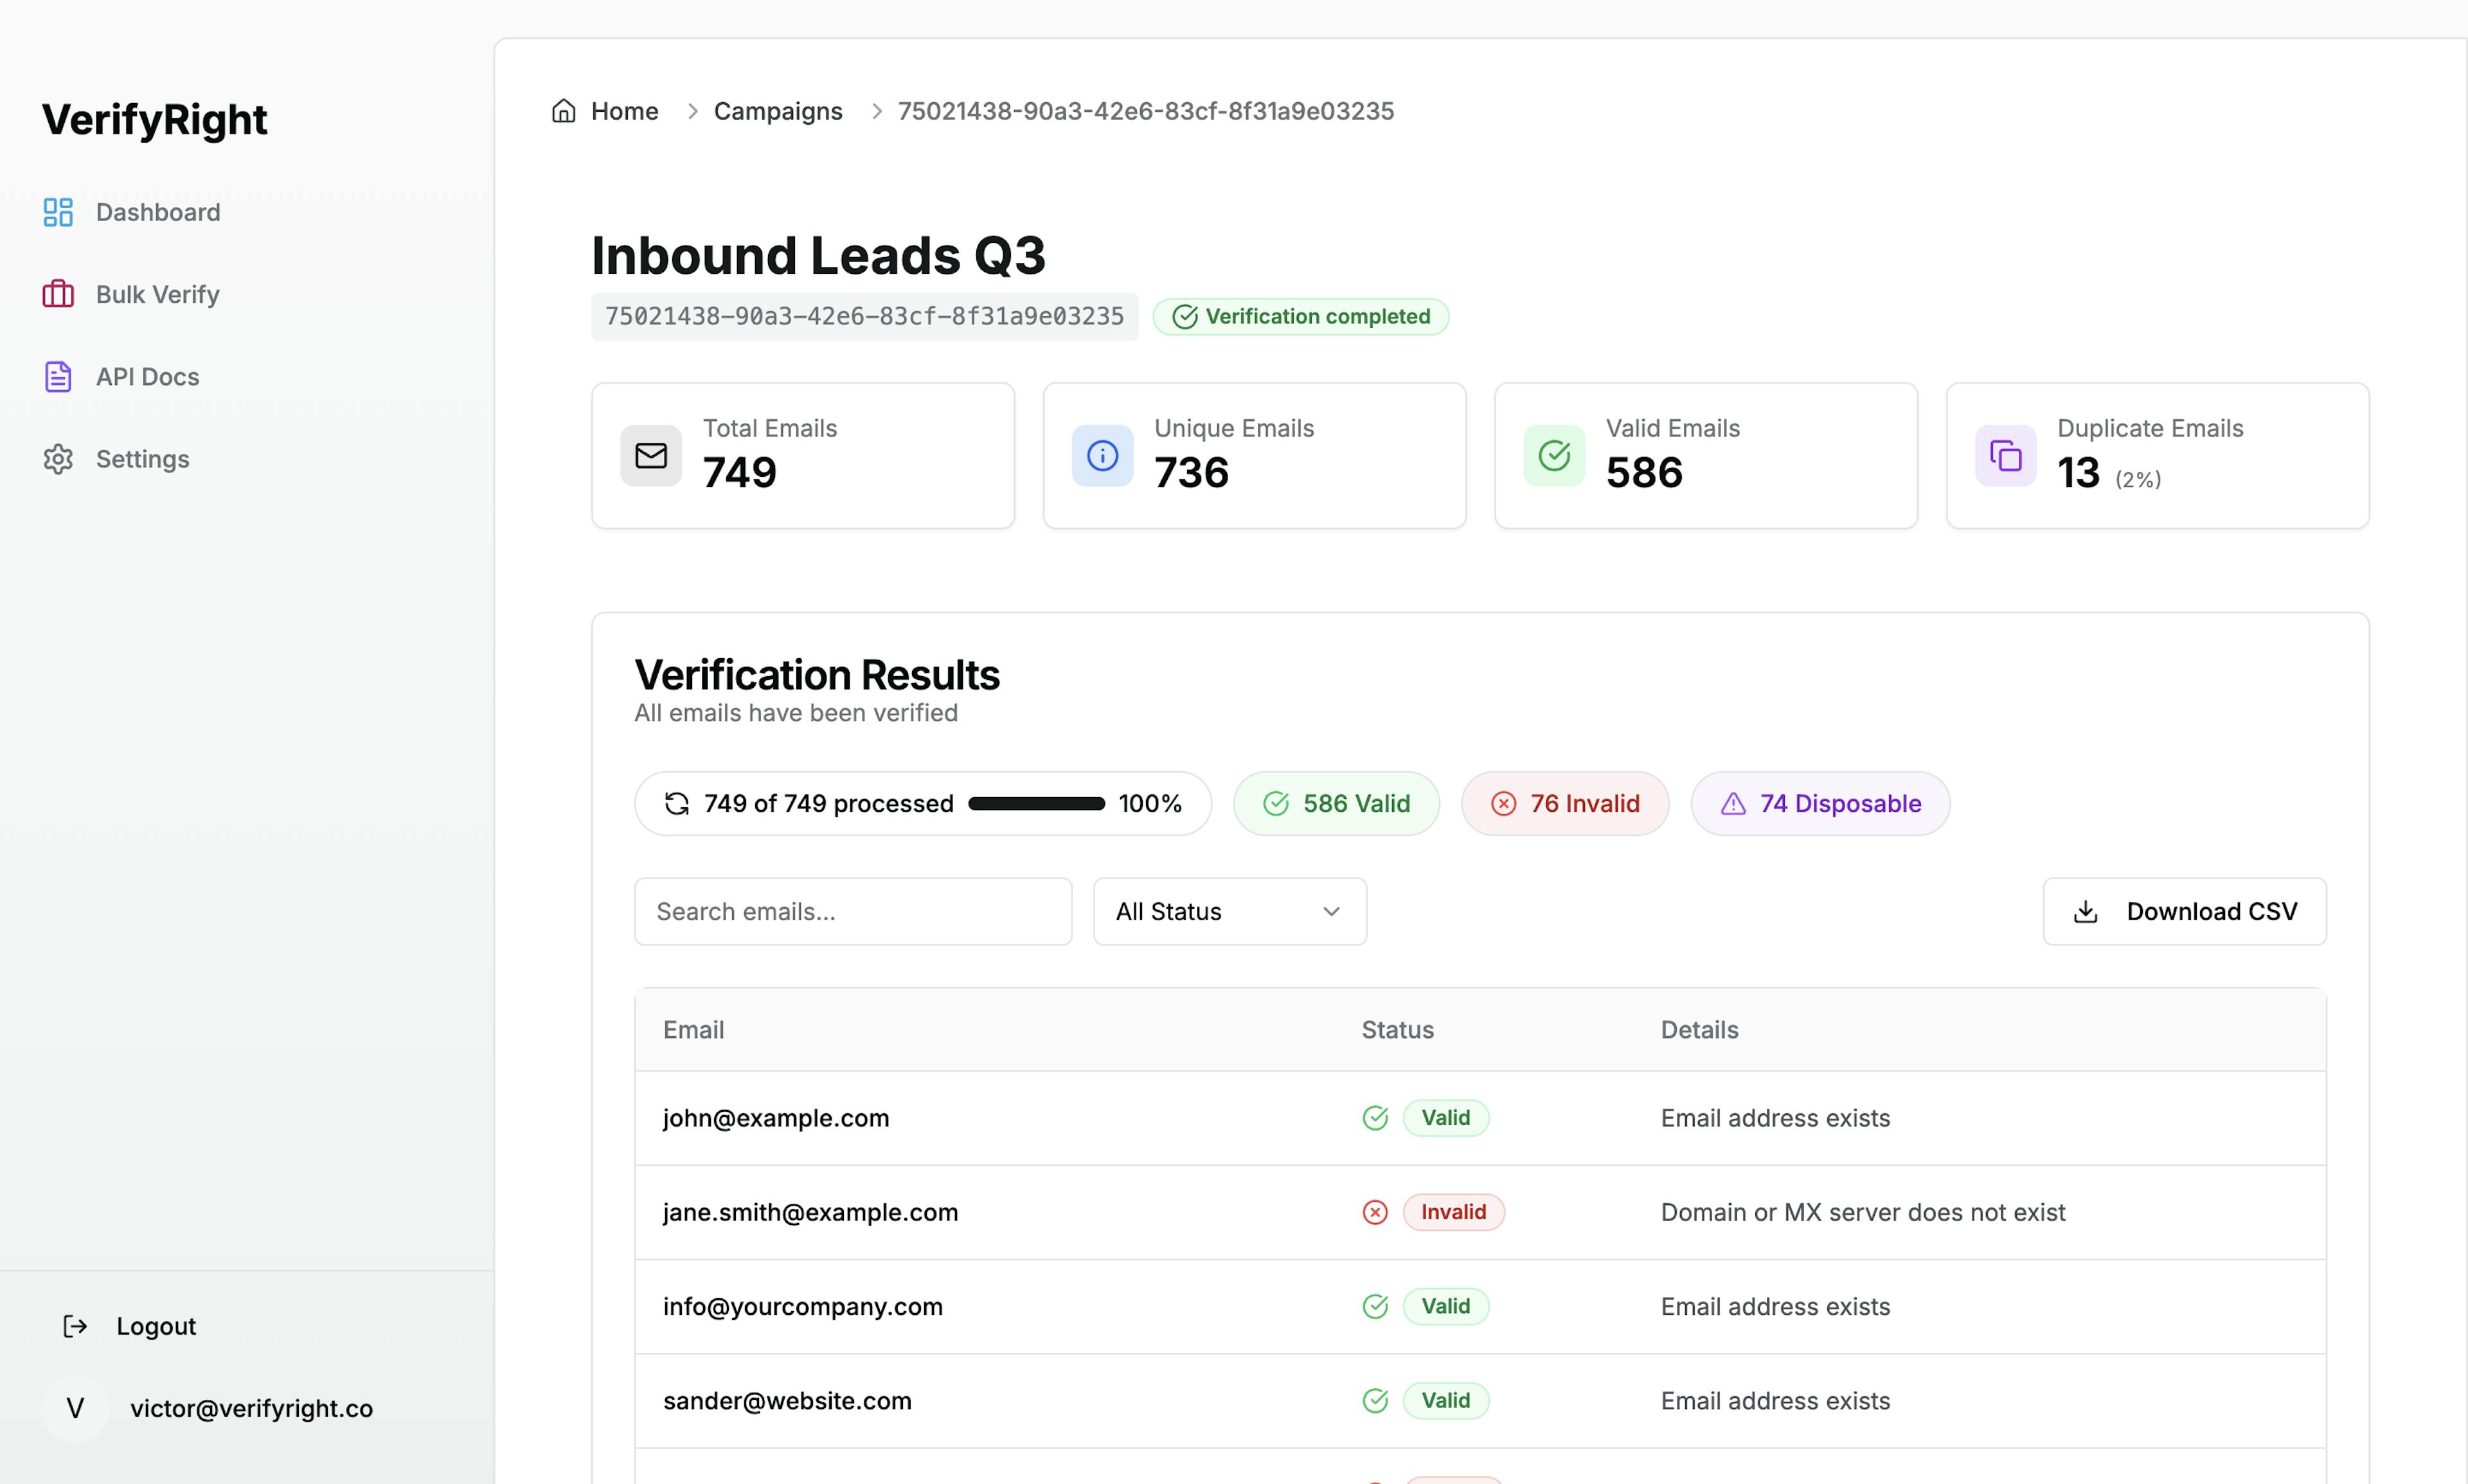
Task: Click the refresh icon beside processed count
Action: click(x=677, y=804)
